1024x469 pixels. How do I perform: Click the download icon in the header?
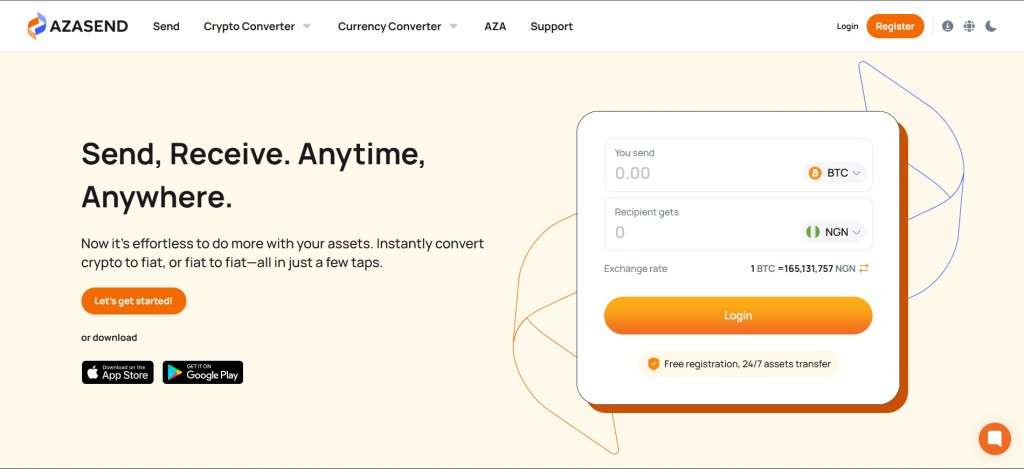(x=948, y=26)
